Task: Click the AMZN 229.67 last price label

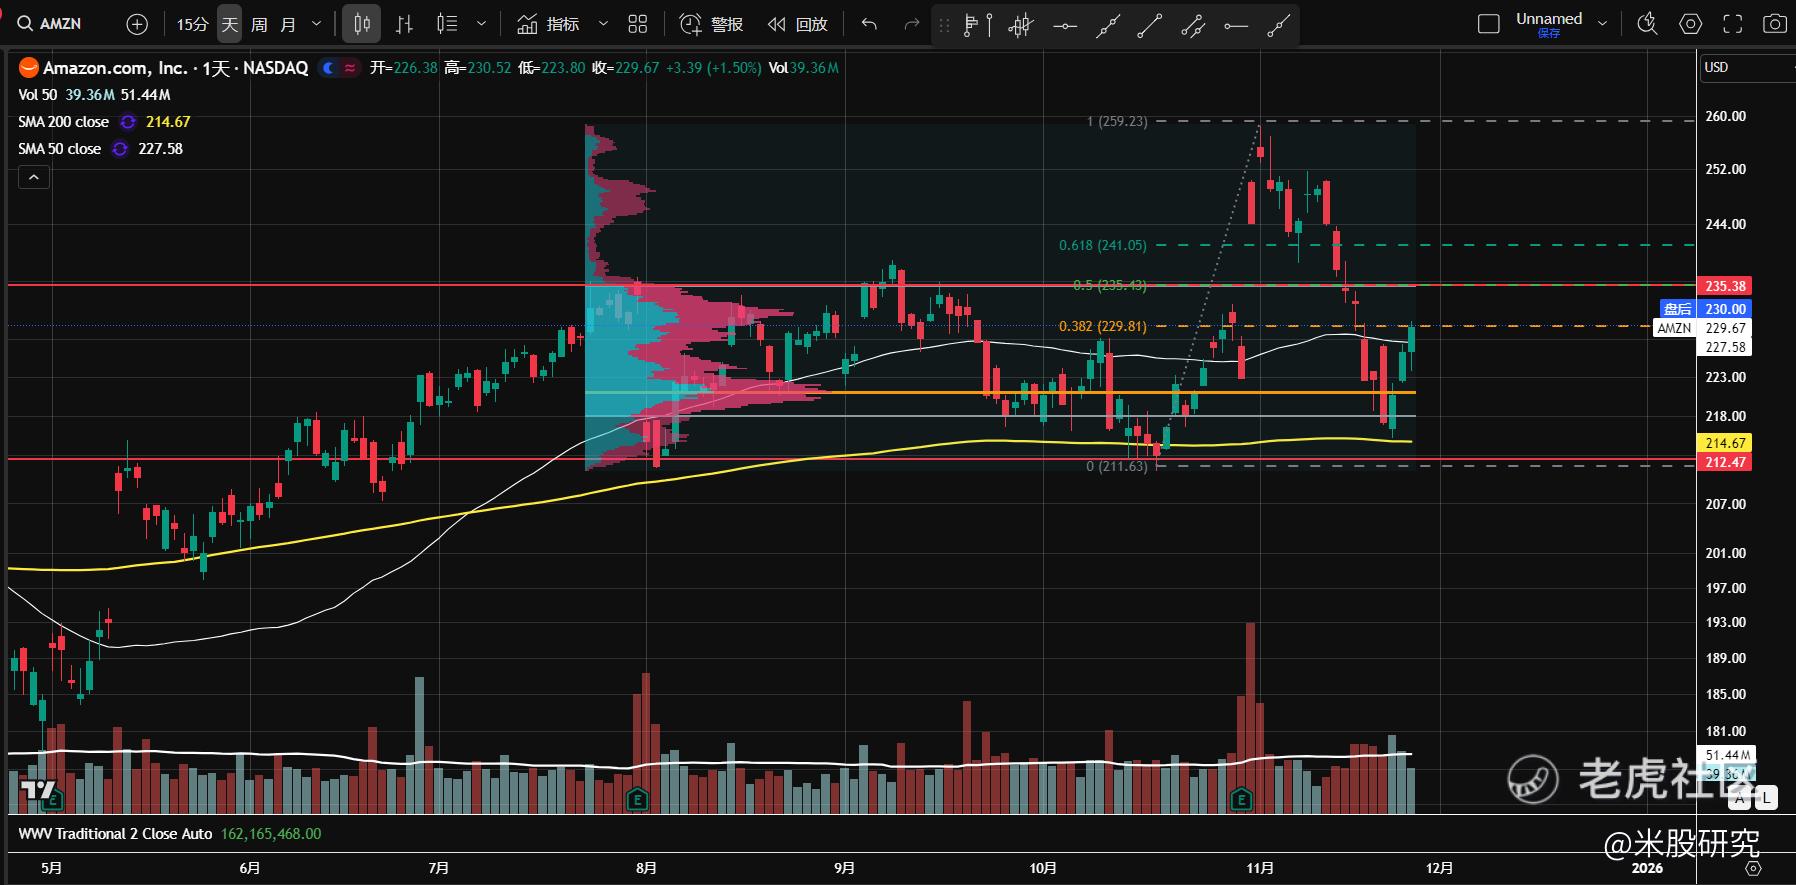Action: 1703,328
